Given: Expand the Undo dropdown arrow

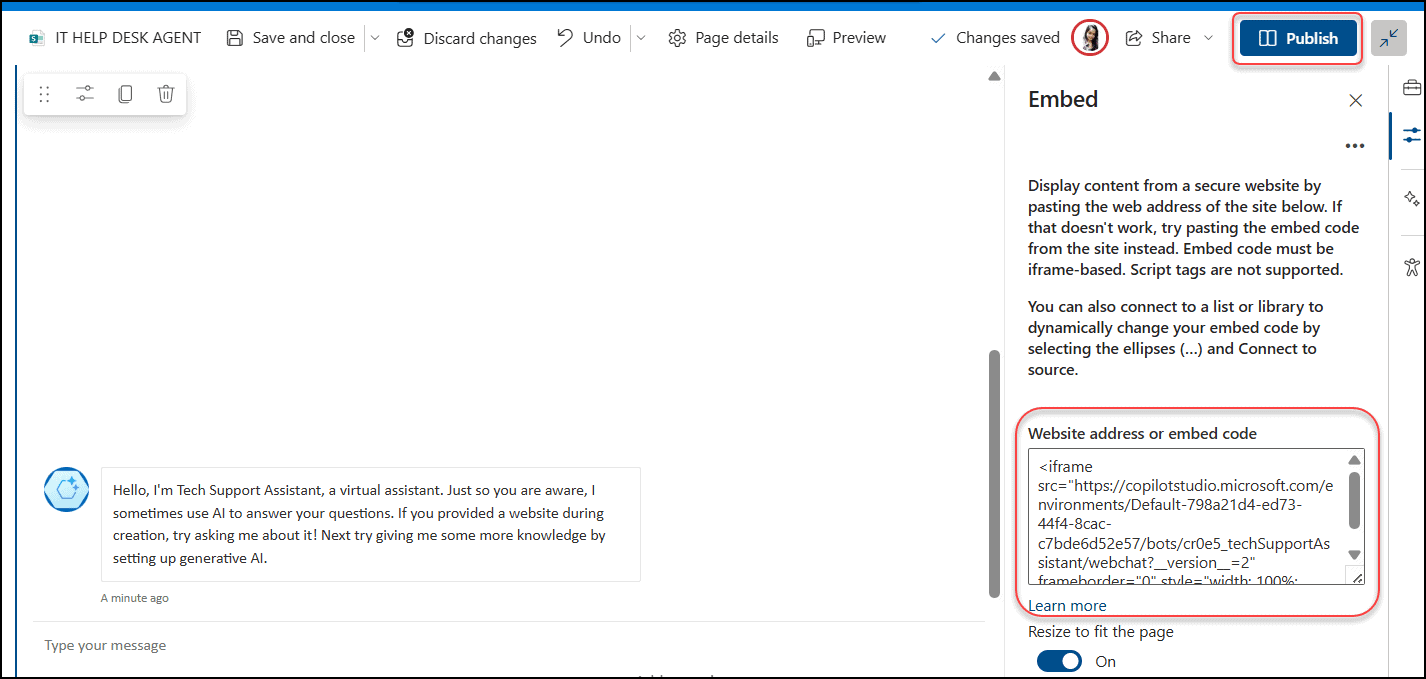Looking at the screenshot, I should pyautogui.click(x=641, y=38).
